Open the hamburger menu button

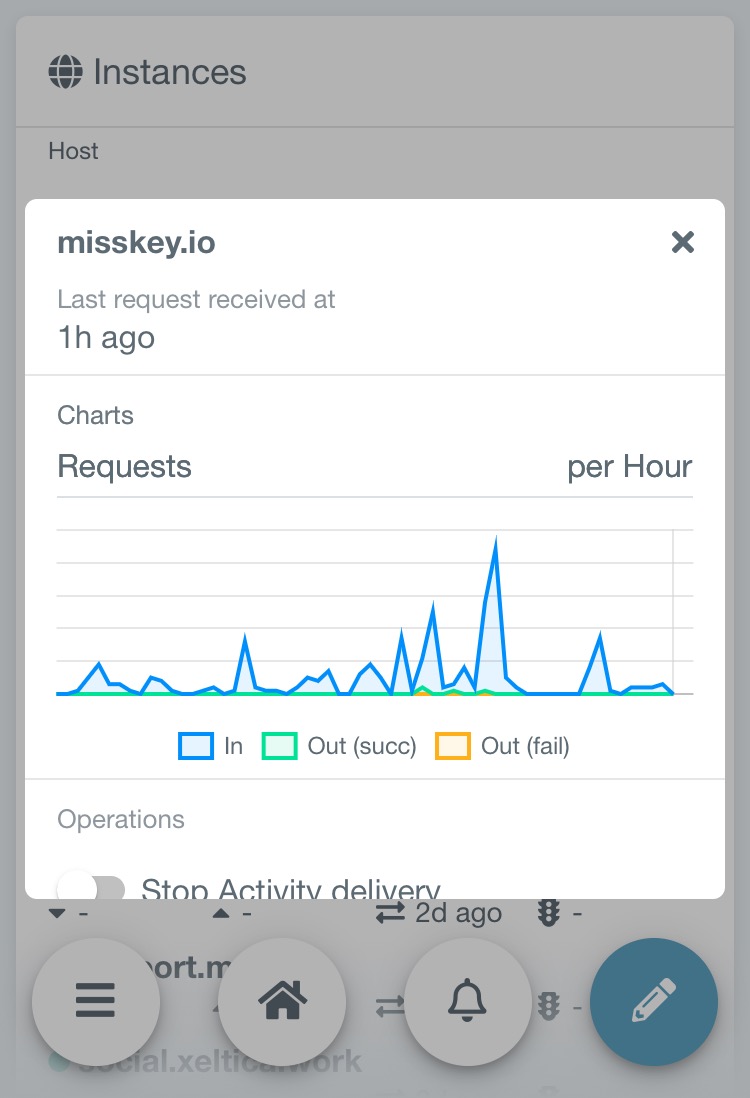[96, 1001]
